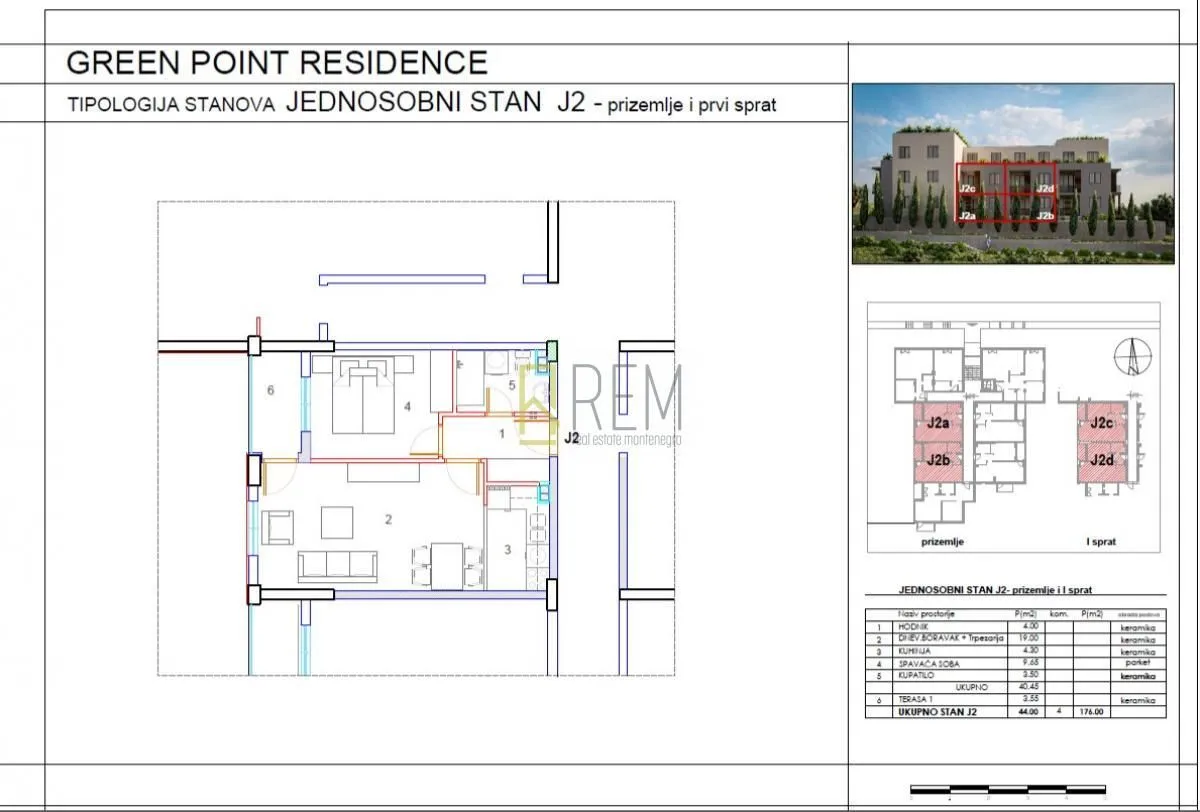Click the 3.50 area value for KUPATILO

(x=1031, y=675)
